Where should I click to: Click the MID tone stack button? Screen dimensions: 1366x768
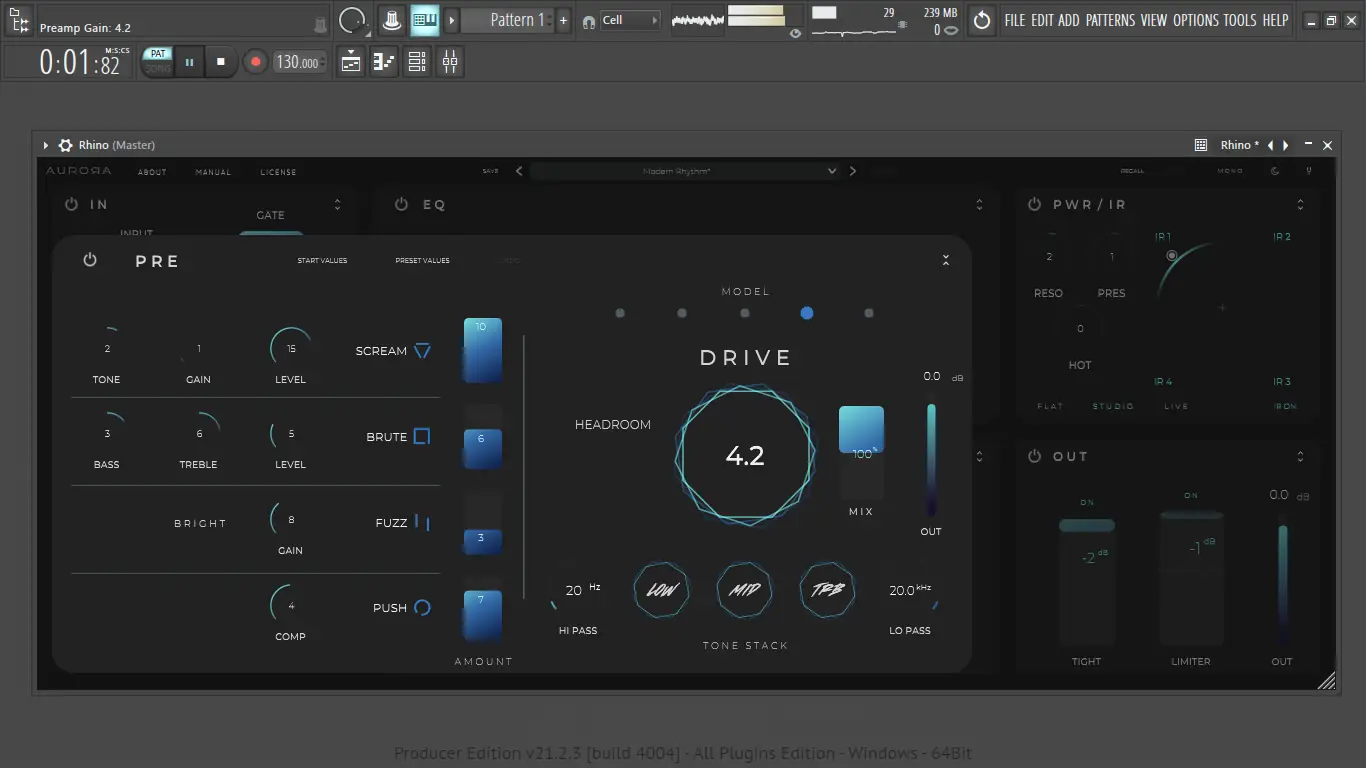pos(744,590)
